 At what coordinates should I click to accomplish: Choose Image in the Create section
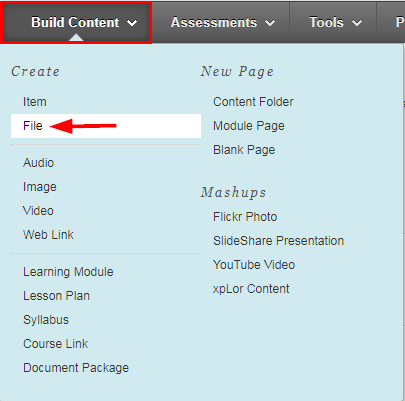coord(40,187)
